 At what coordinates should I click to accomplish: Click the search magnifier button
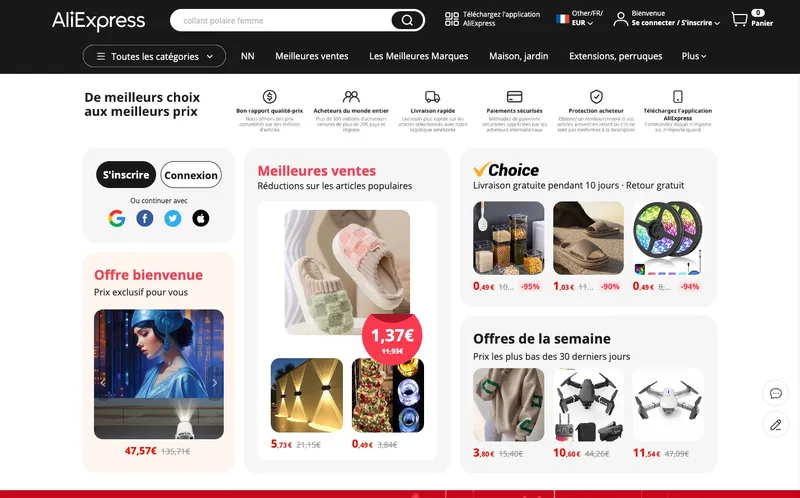[407, 20]
